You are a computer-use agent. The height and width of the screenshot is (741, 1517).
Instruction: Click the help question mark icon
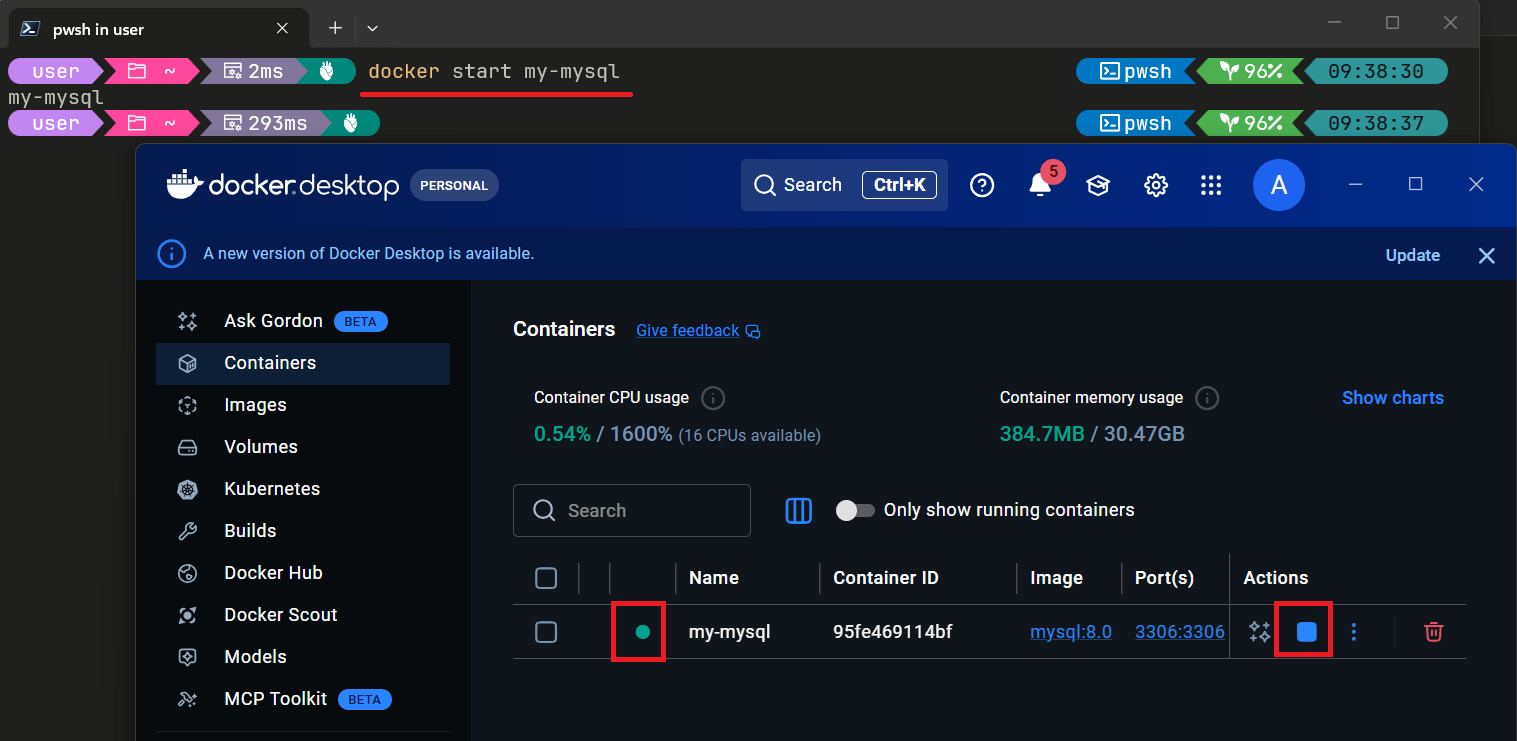(983, 185)
